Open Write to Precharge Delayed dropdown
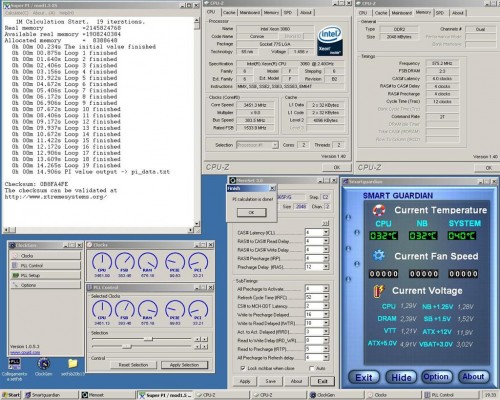The image size is (500, 400). coord(326,314)
